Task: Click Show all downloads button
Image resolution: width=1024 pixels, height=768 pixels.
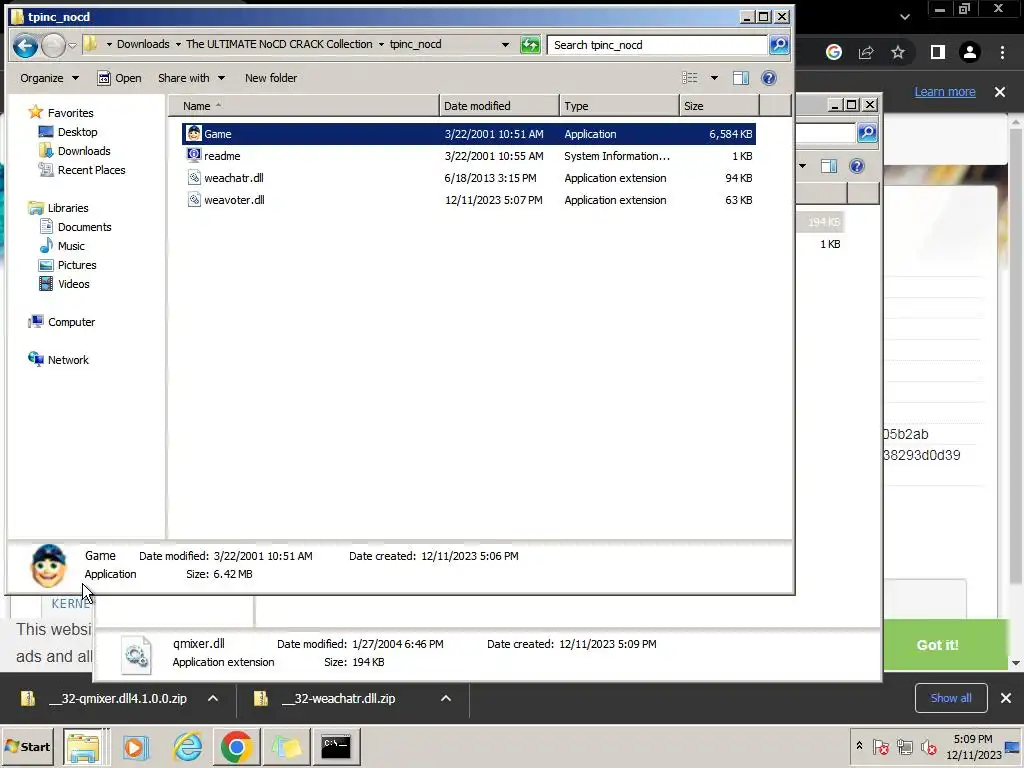Action: click(951, 698)
